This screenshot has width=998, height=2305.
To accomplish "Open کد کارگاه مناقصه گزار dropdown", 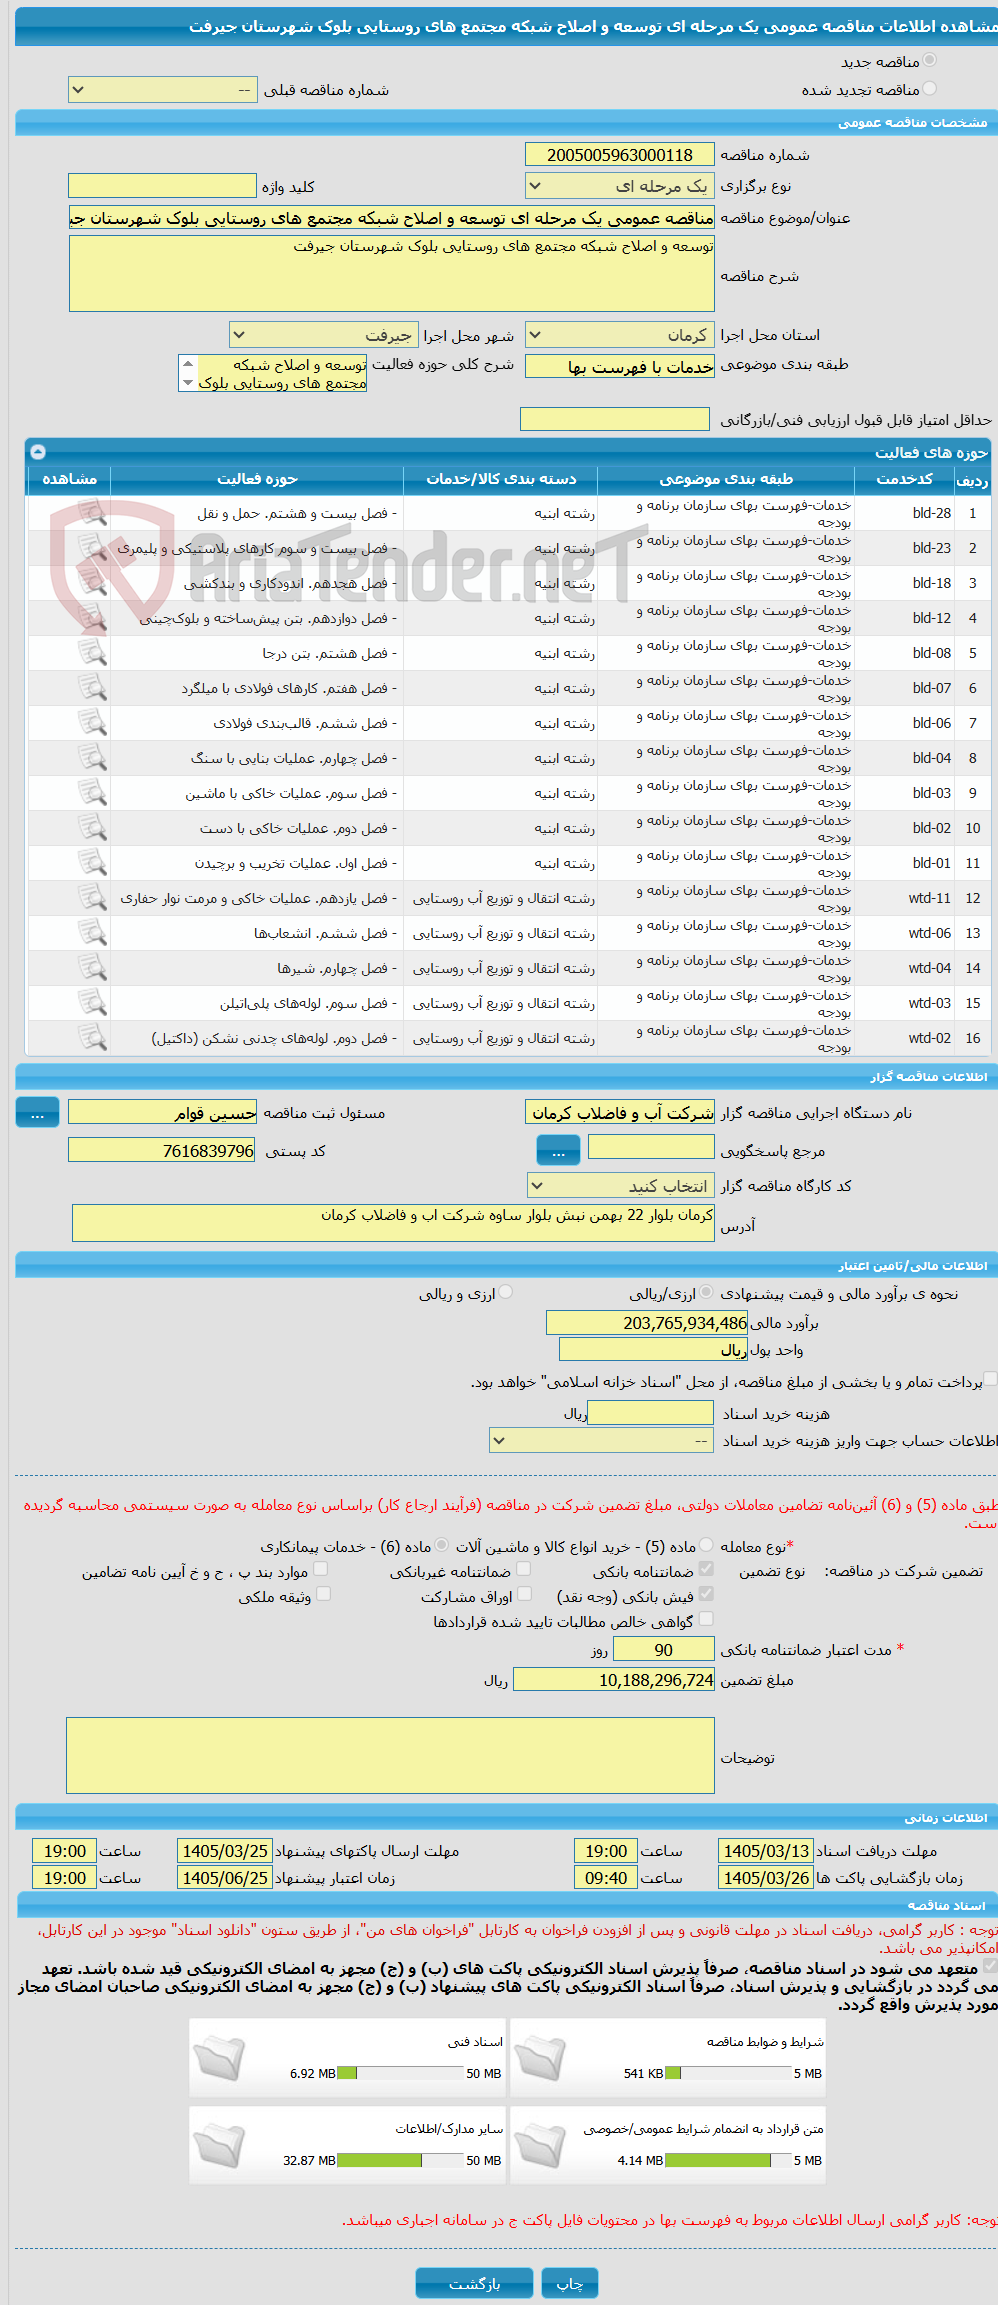I will 620,1186.
